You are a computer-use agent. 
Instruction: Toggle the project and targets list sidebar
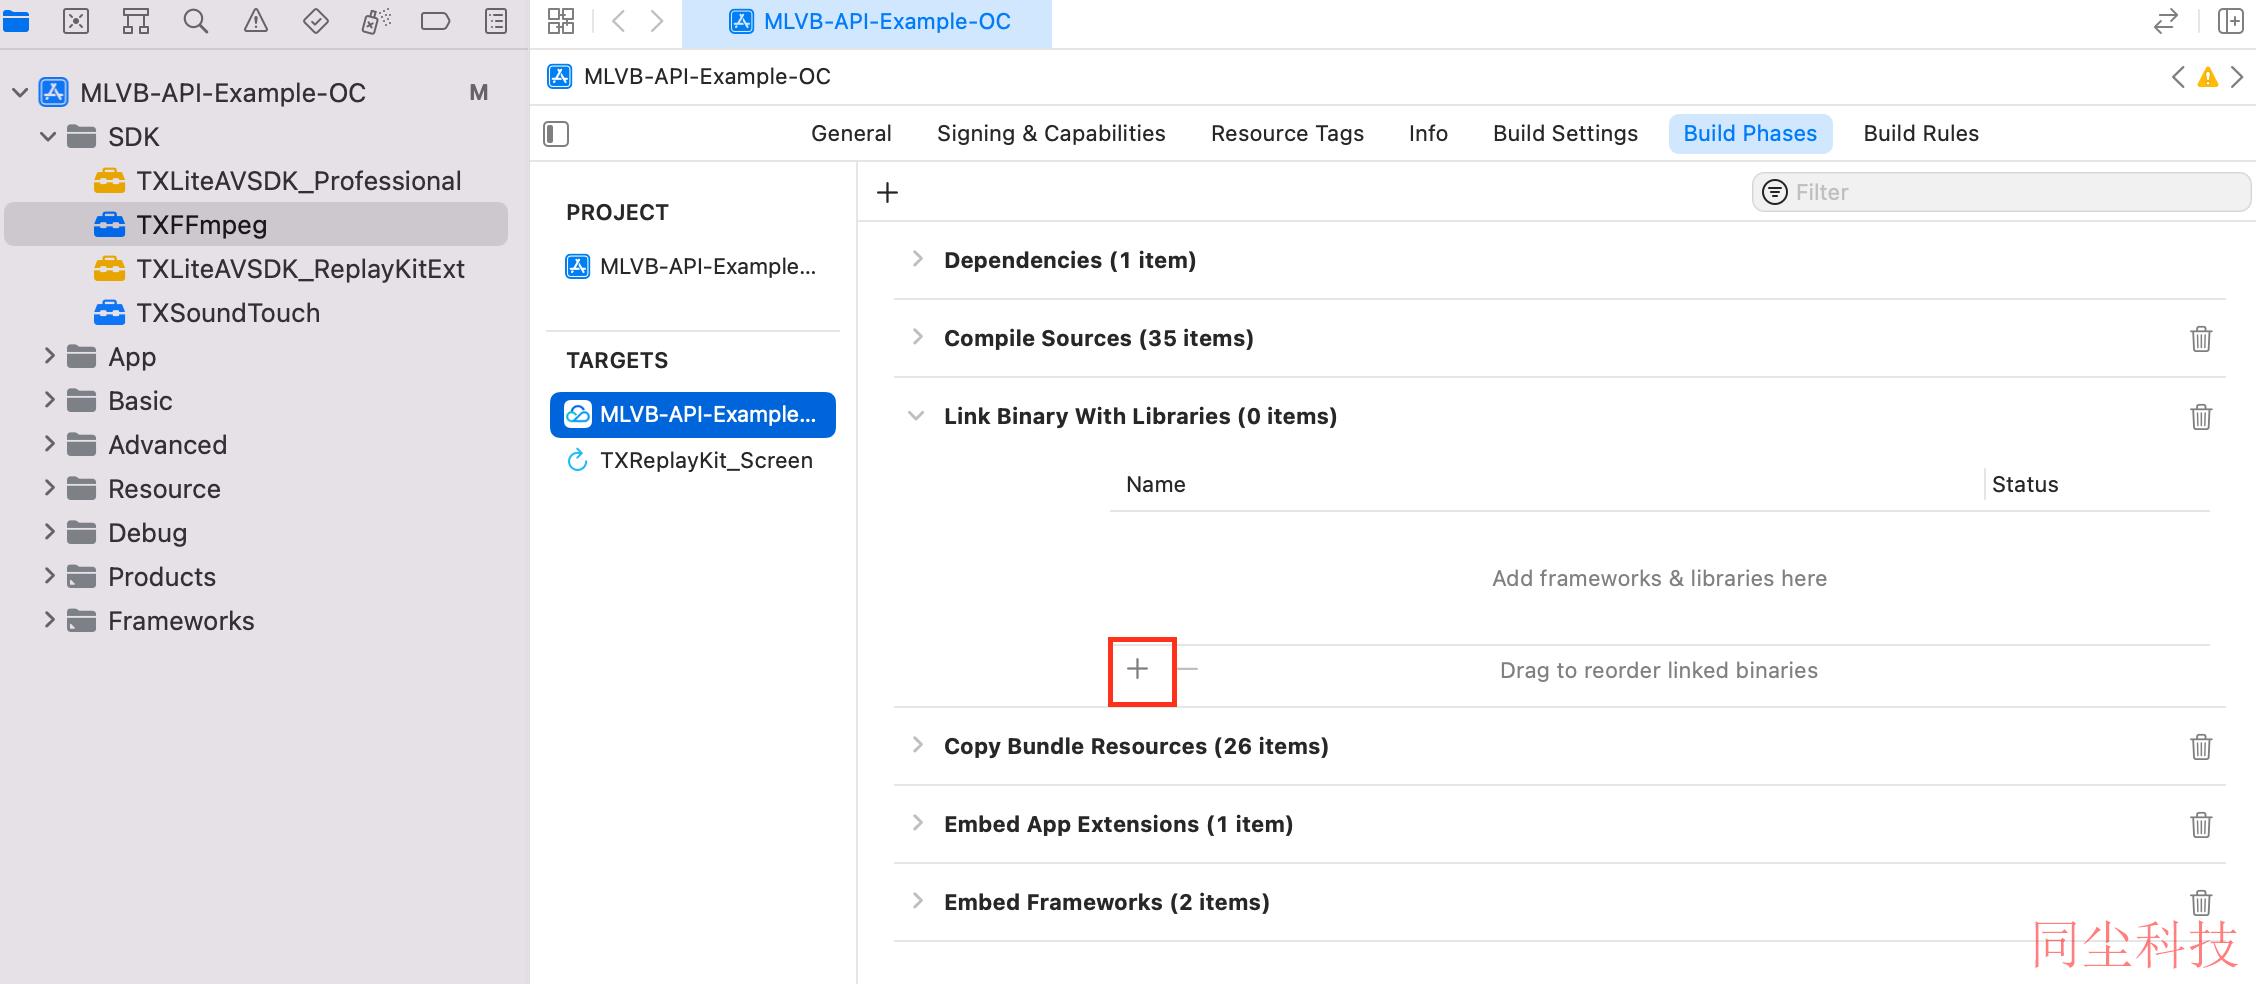pyautogui.click(x=556, y=134)
